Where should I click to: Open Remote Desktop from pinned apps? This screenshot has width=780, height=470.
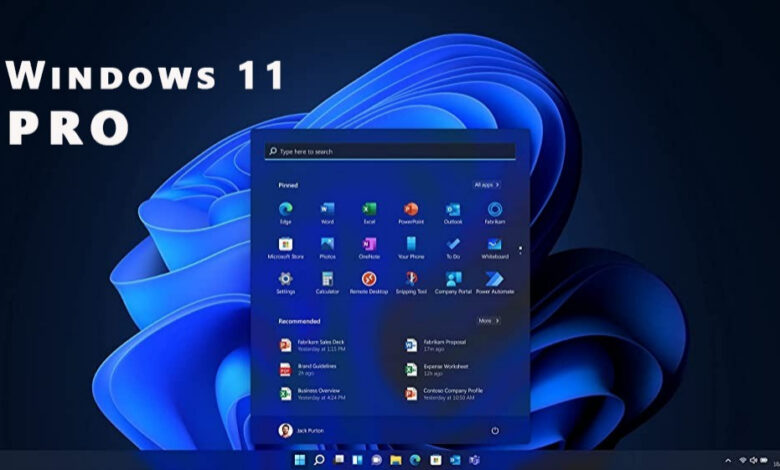[369, 280]
